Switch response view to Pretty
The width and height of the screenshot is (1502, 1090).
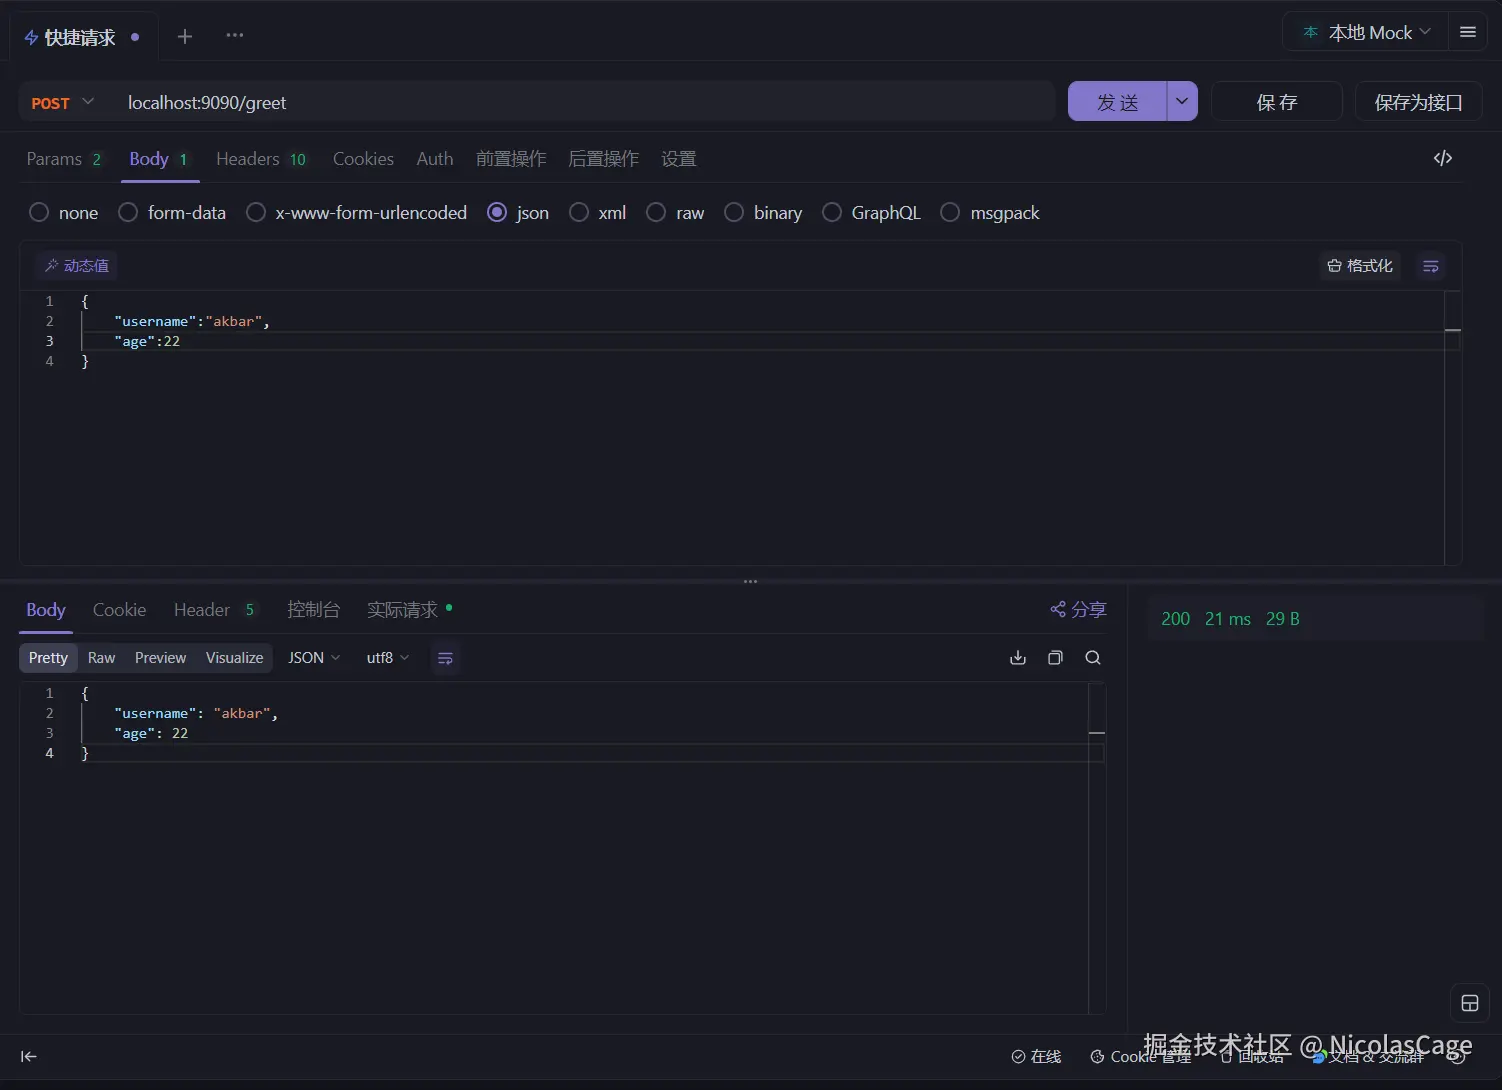(x=48, y=658)
